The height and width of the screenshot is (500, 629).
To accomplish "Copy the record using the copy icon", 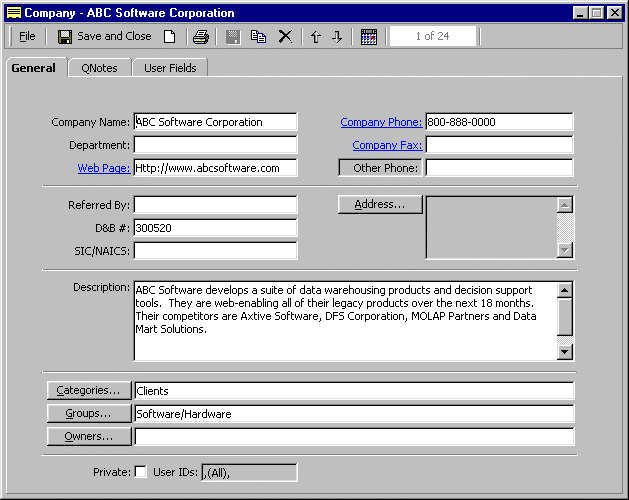I will (258, 37).
